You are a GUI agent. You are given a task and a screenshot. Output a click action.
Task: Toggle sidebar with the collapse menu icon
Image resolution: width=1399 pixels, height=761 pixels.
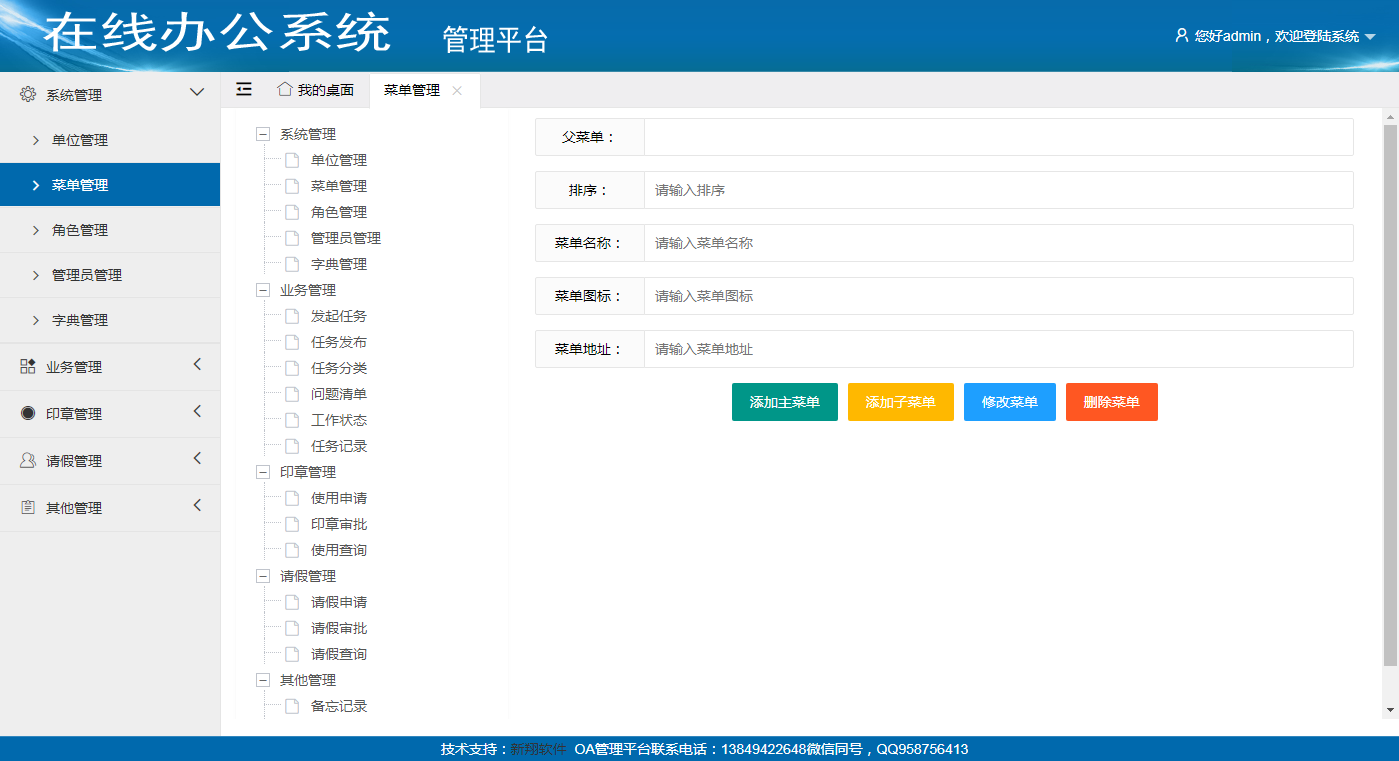[244, 90]
